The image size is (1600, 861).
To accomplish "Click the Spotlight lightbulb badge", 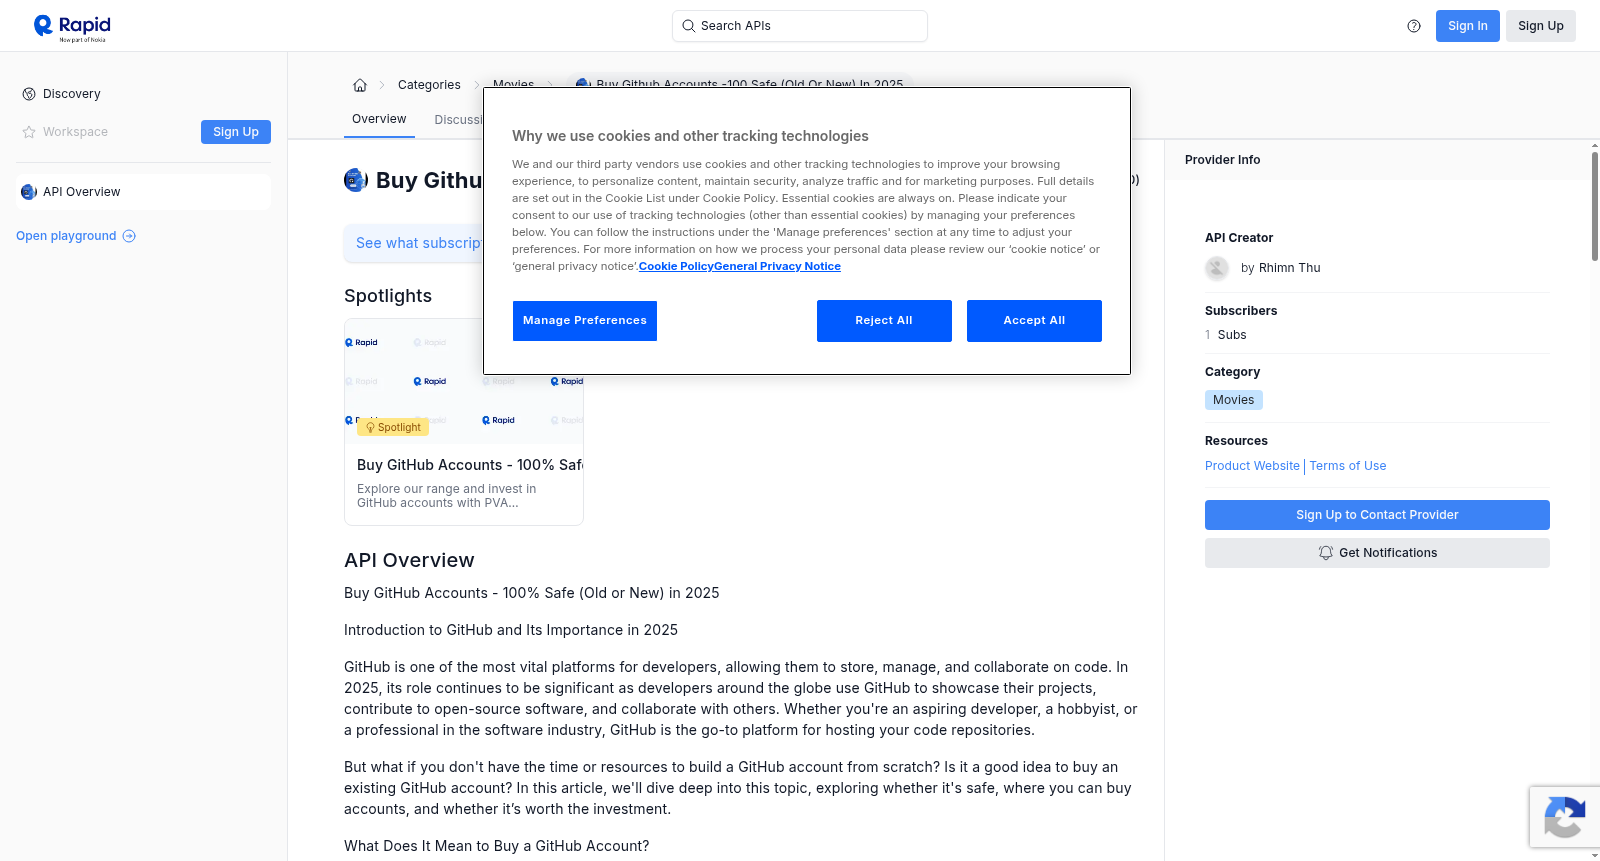I will (x=393, y=427).
